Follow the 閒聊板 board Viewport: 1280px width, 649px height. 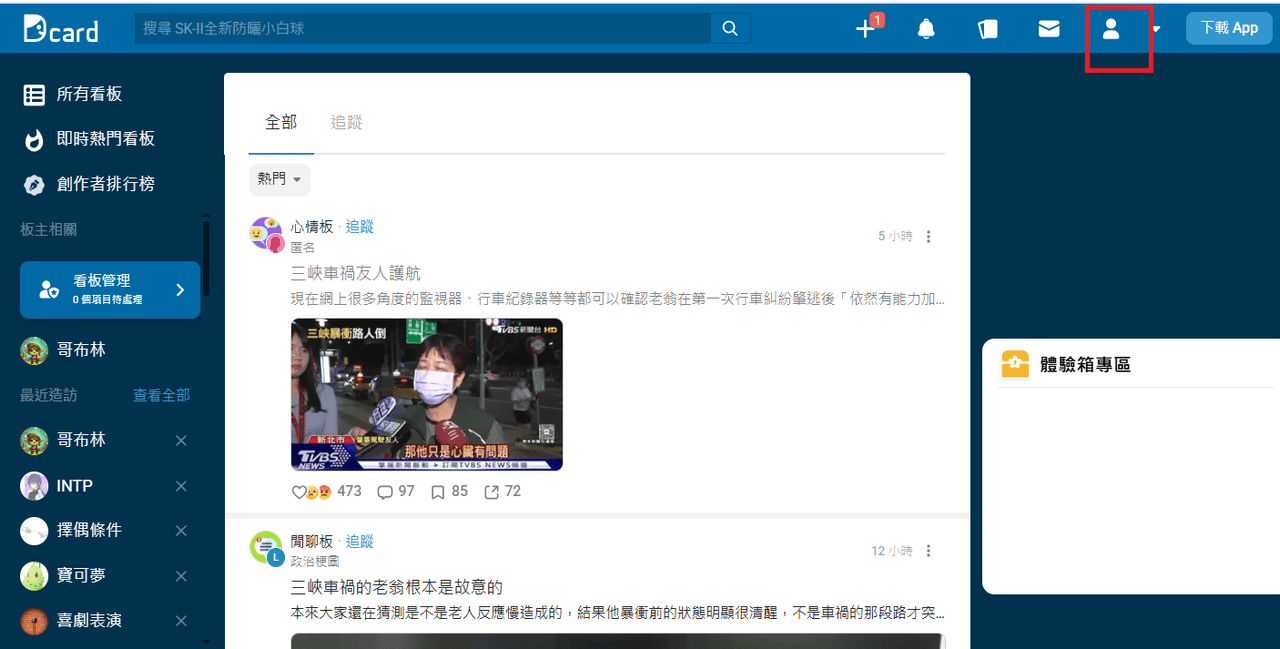[x=360, y=541]
